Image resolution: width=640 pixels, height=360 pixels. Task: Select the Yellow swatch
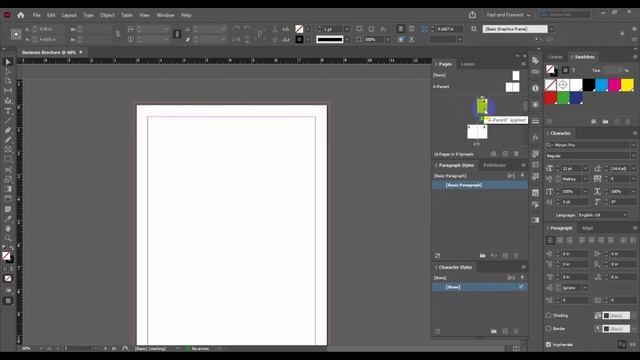(x=627, y=85)
